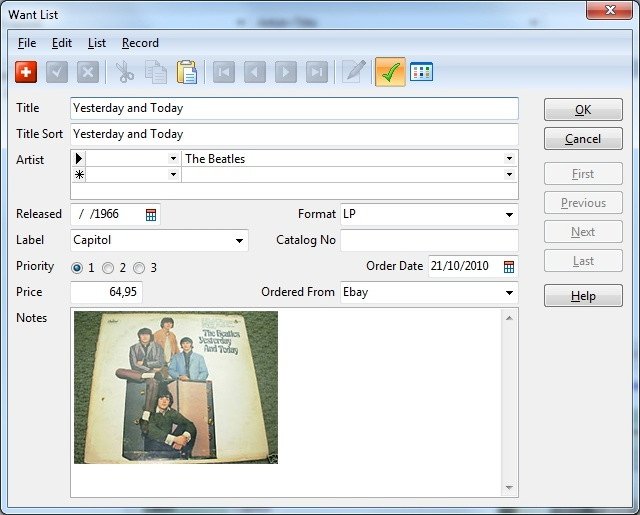Click the Next button on right panel
Viewport: 640px width, 515px height.
[583, 232]
